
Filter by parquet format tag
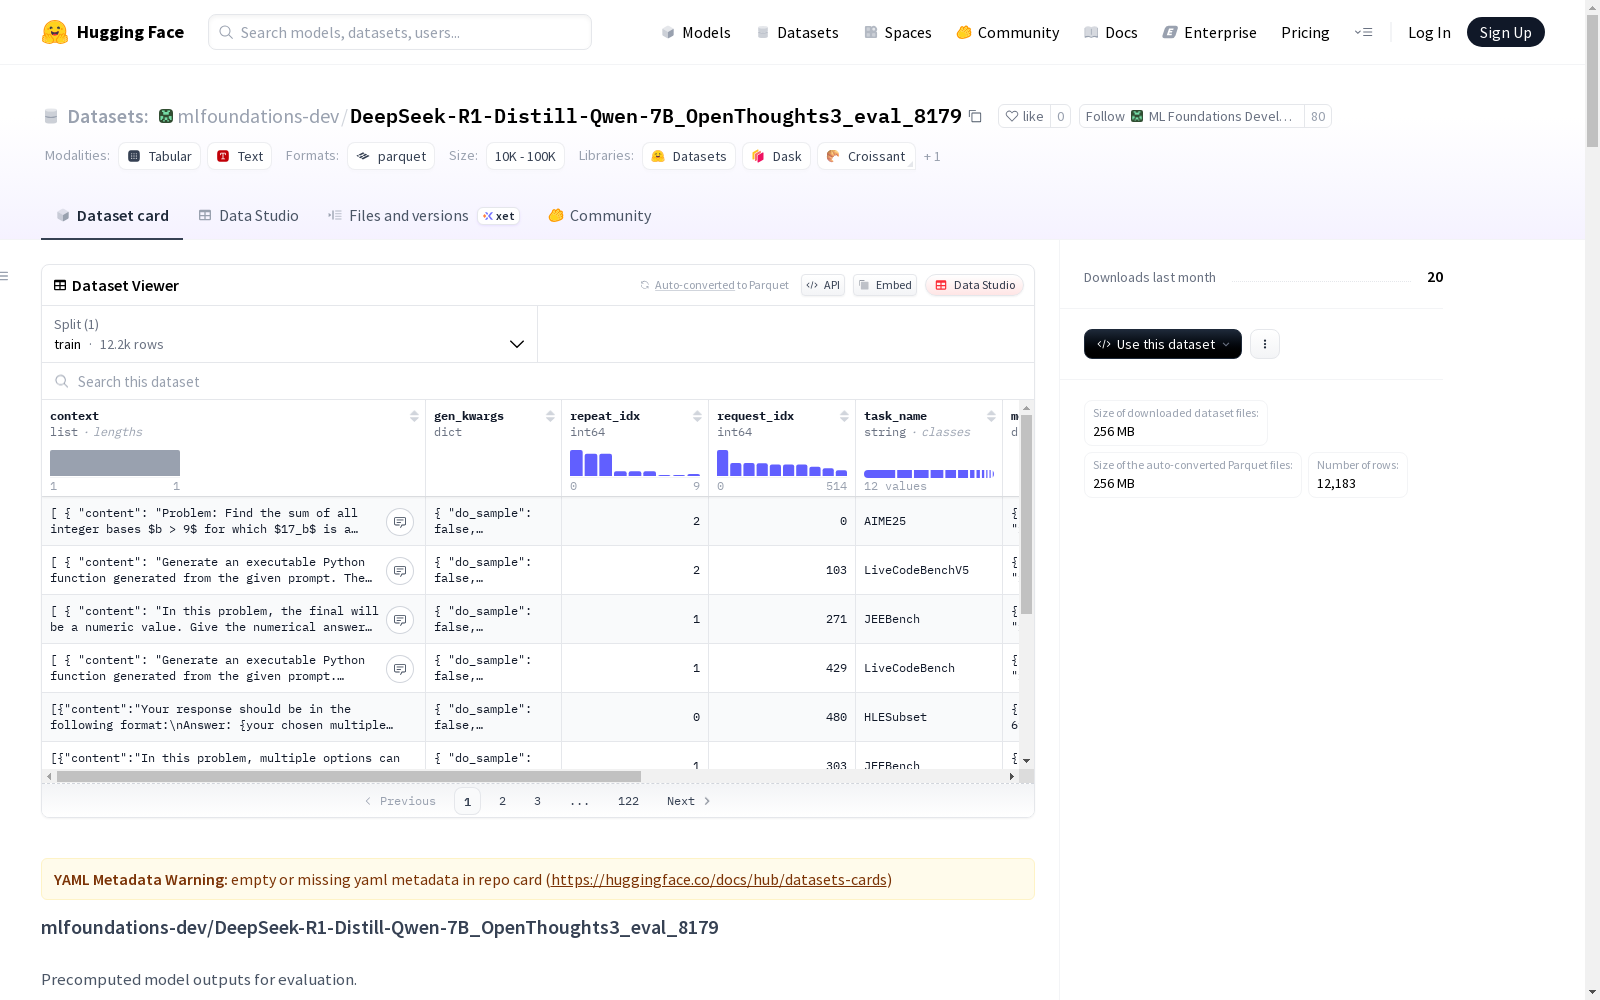391,156
